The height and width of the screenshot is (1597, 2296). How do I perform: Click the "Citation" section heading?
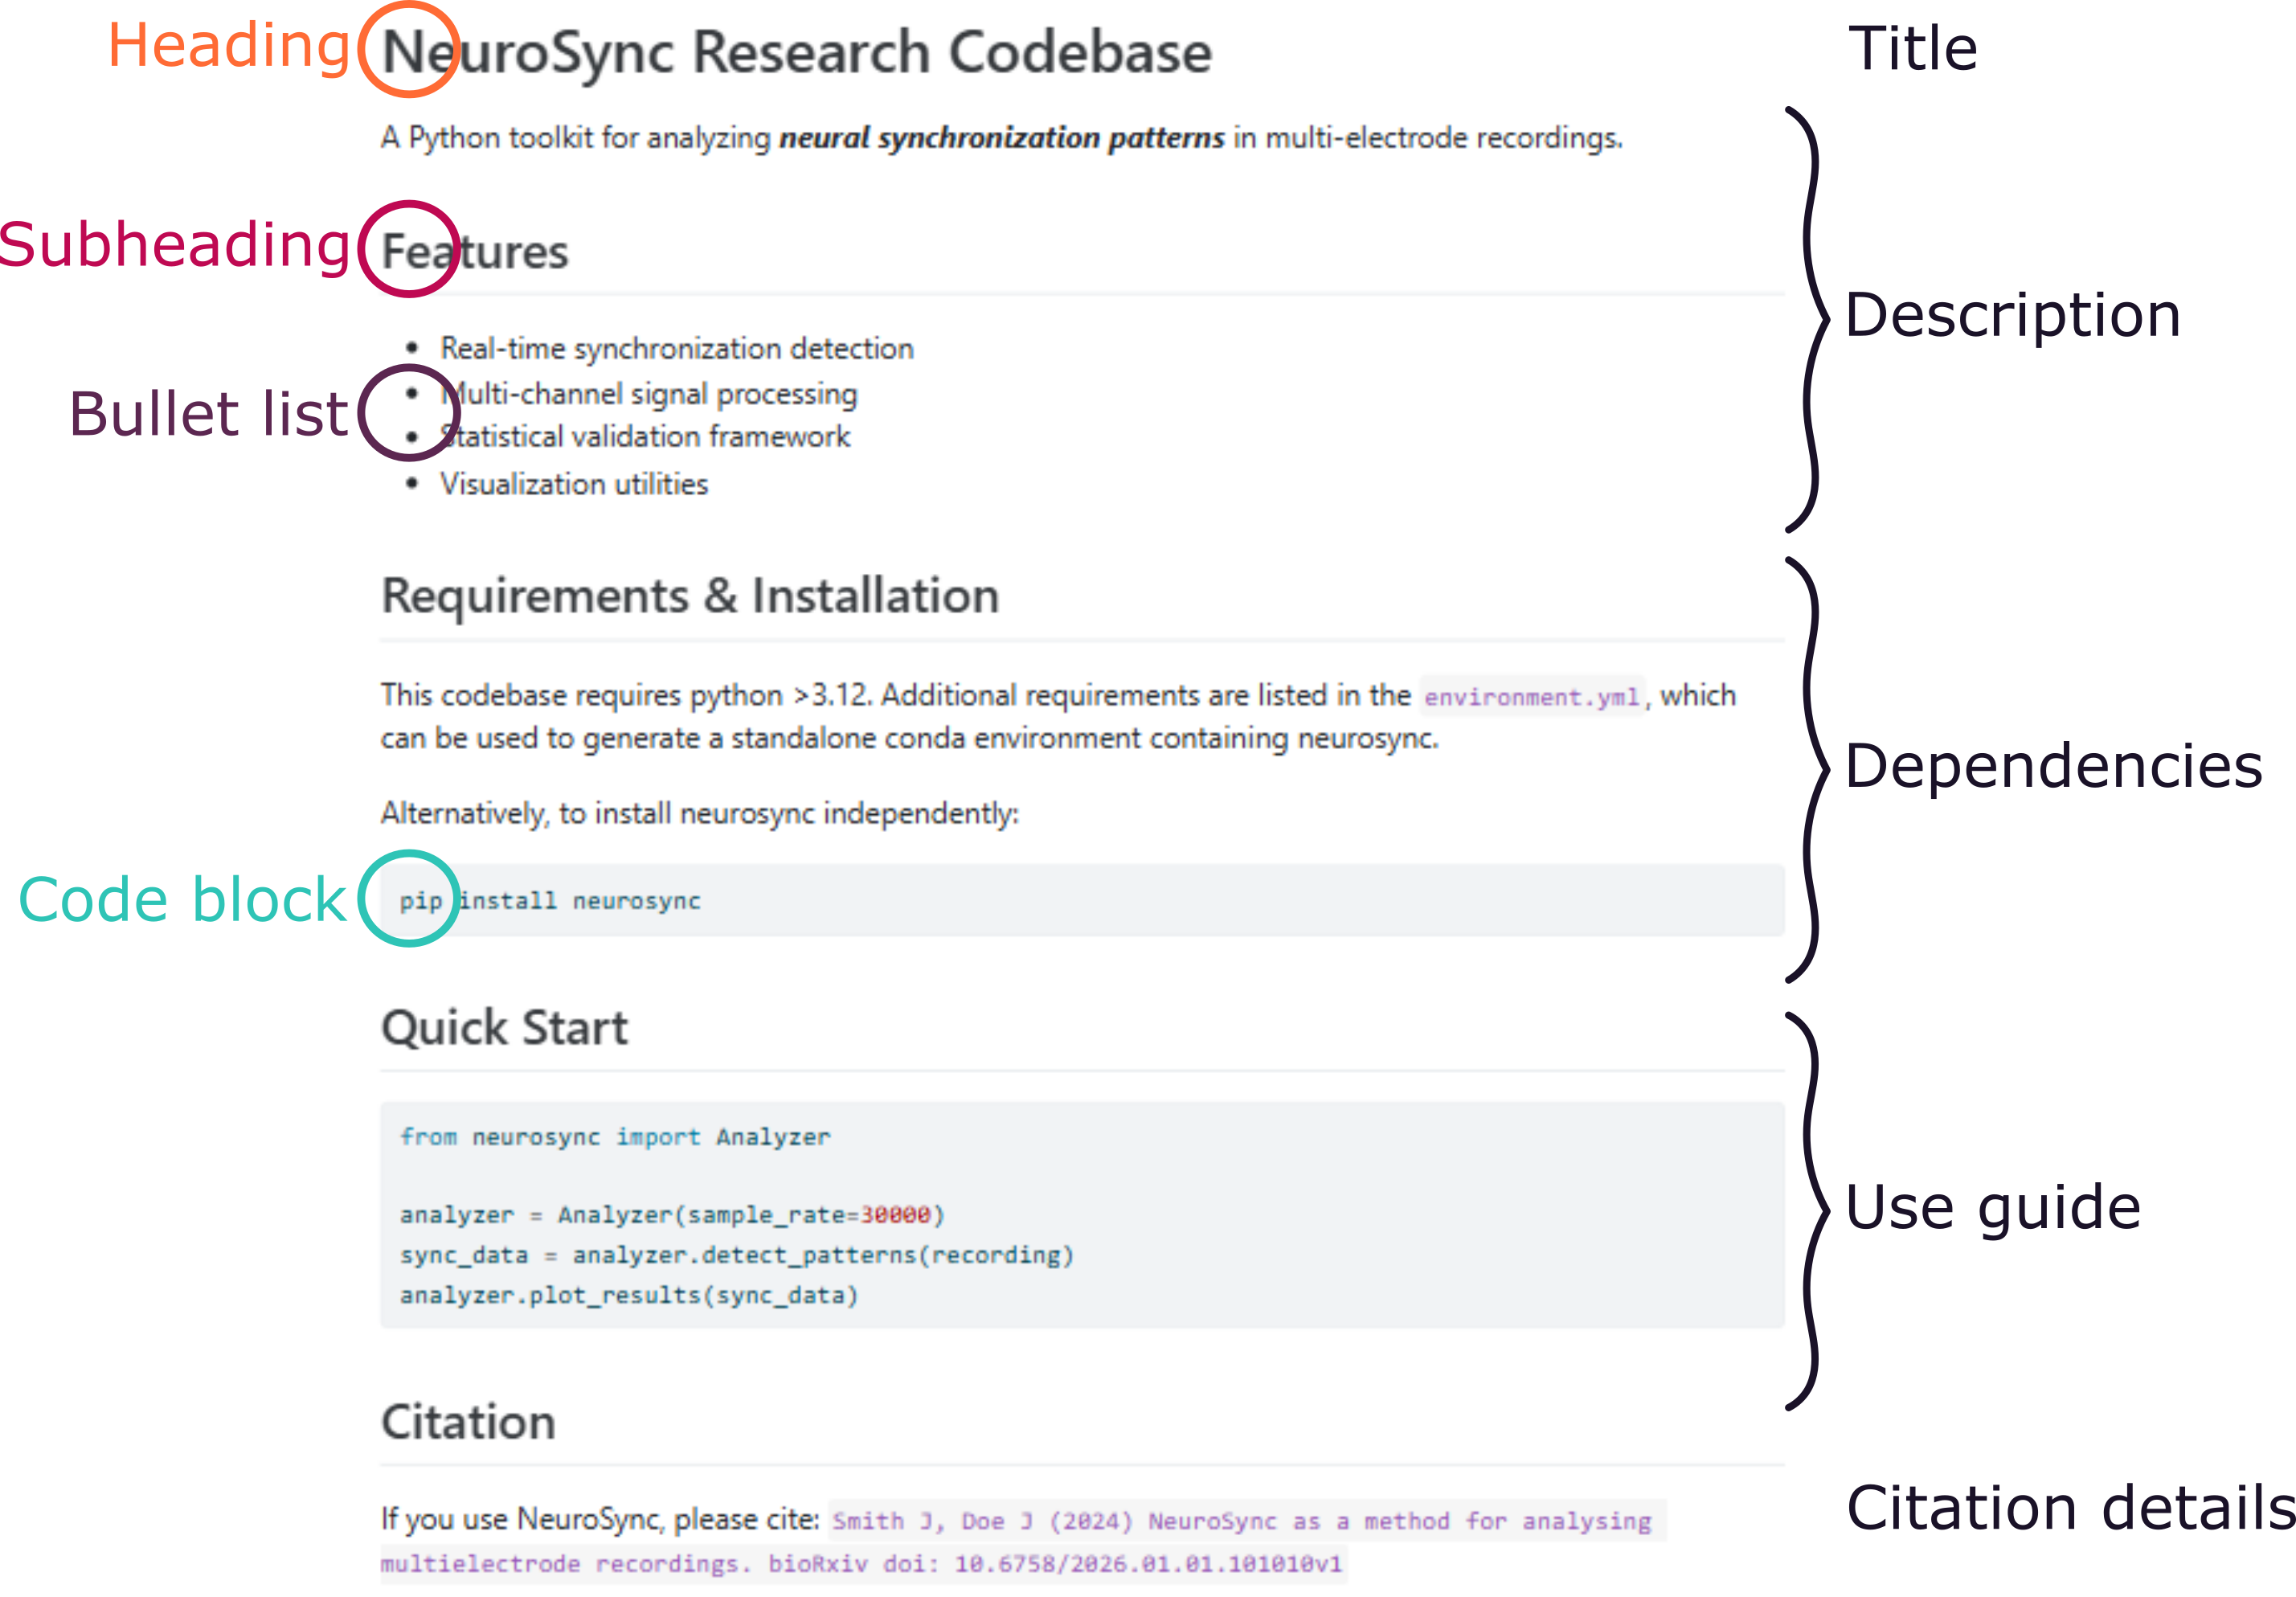pos(468,1422)
